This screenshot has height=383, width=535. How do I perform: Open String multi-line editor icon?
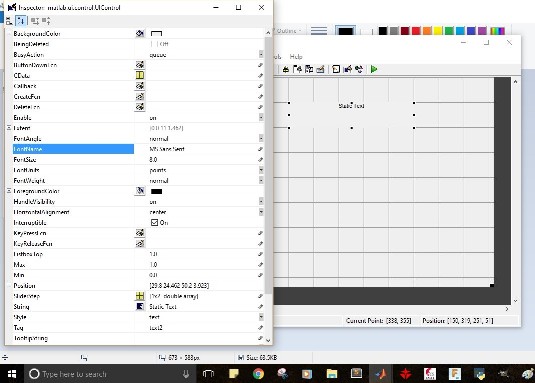pos(140,306)
